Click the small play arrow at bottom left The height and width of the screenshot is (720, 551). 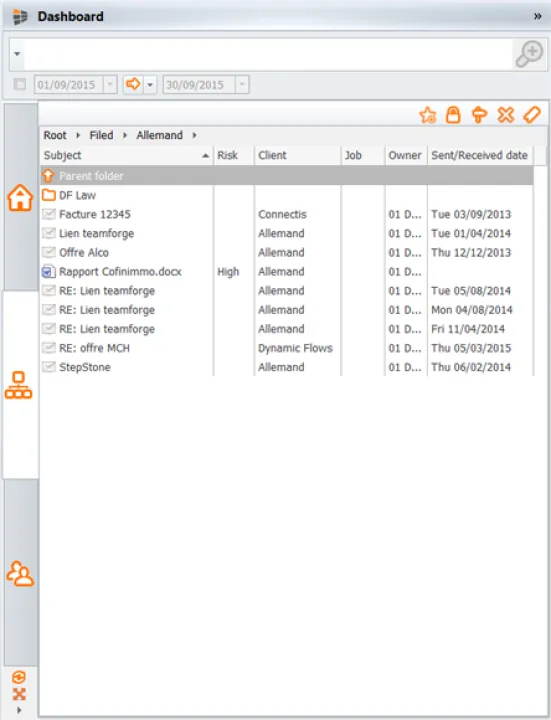tap(19, 710)
